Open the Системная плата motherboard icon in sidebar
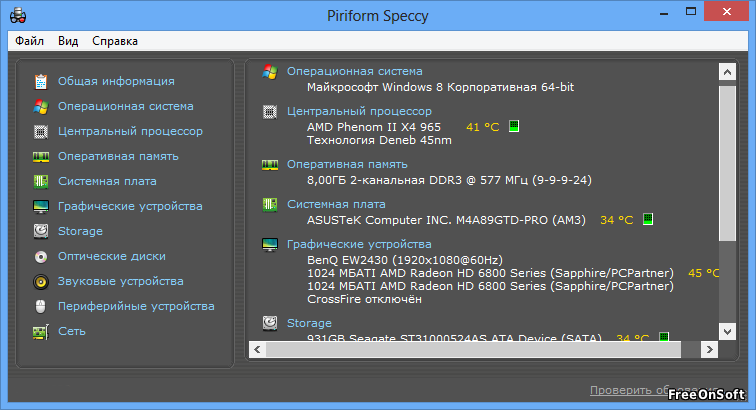 [41, 182]
